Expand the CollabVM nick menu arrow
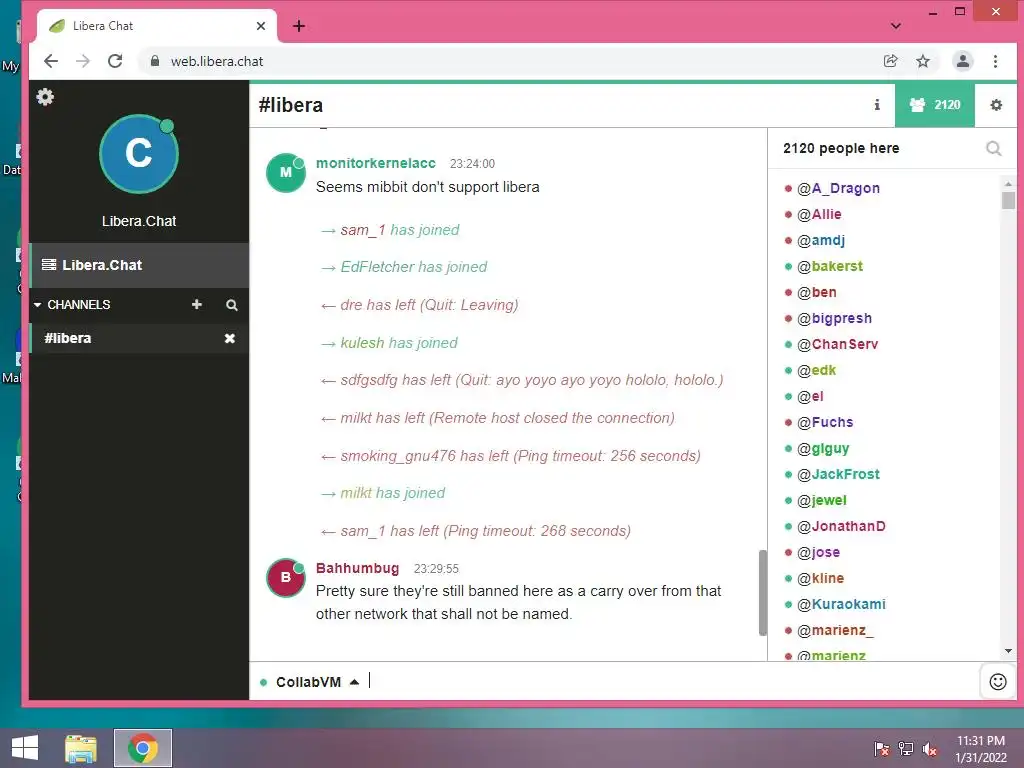1024x768 pixels. (354, 682)
